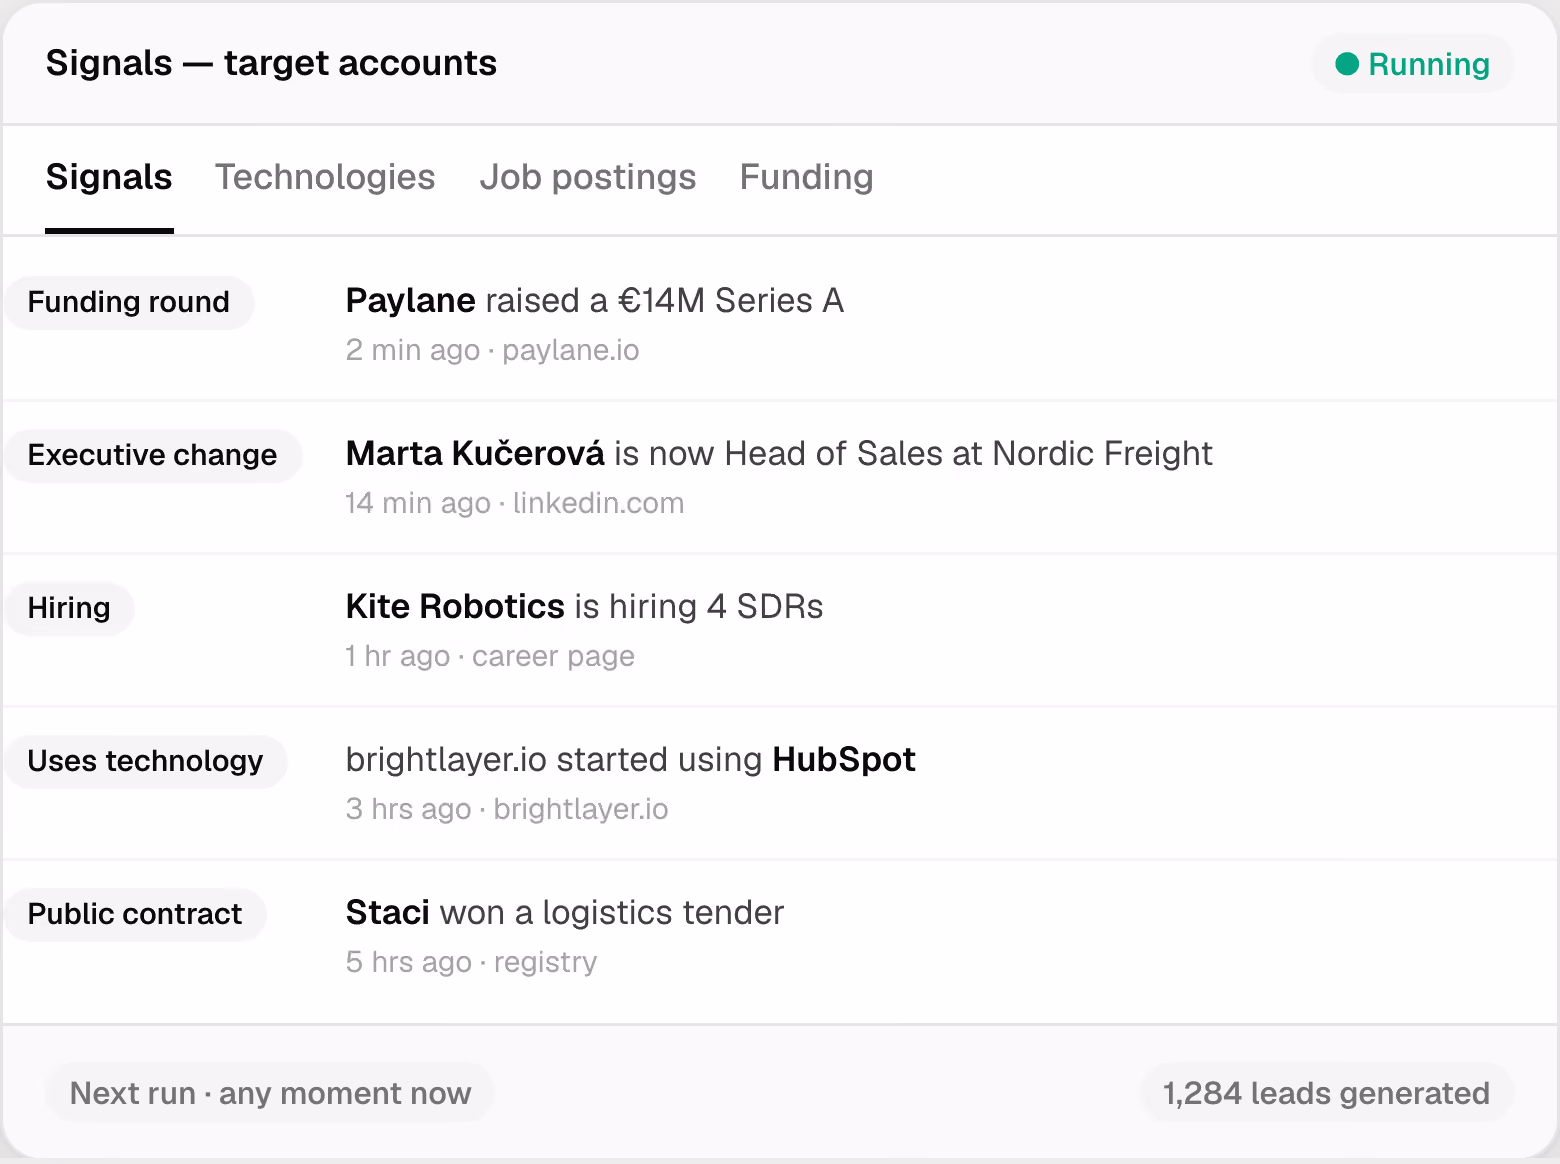Click the '3 hrs ago · brightlayer.io' source line
1560x1164 pixels.
click(507, 809)
